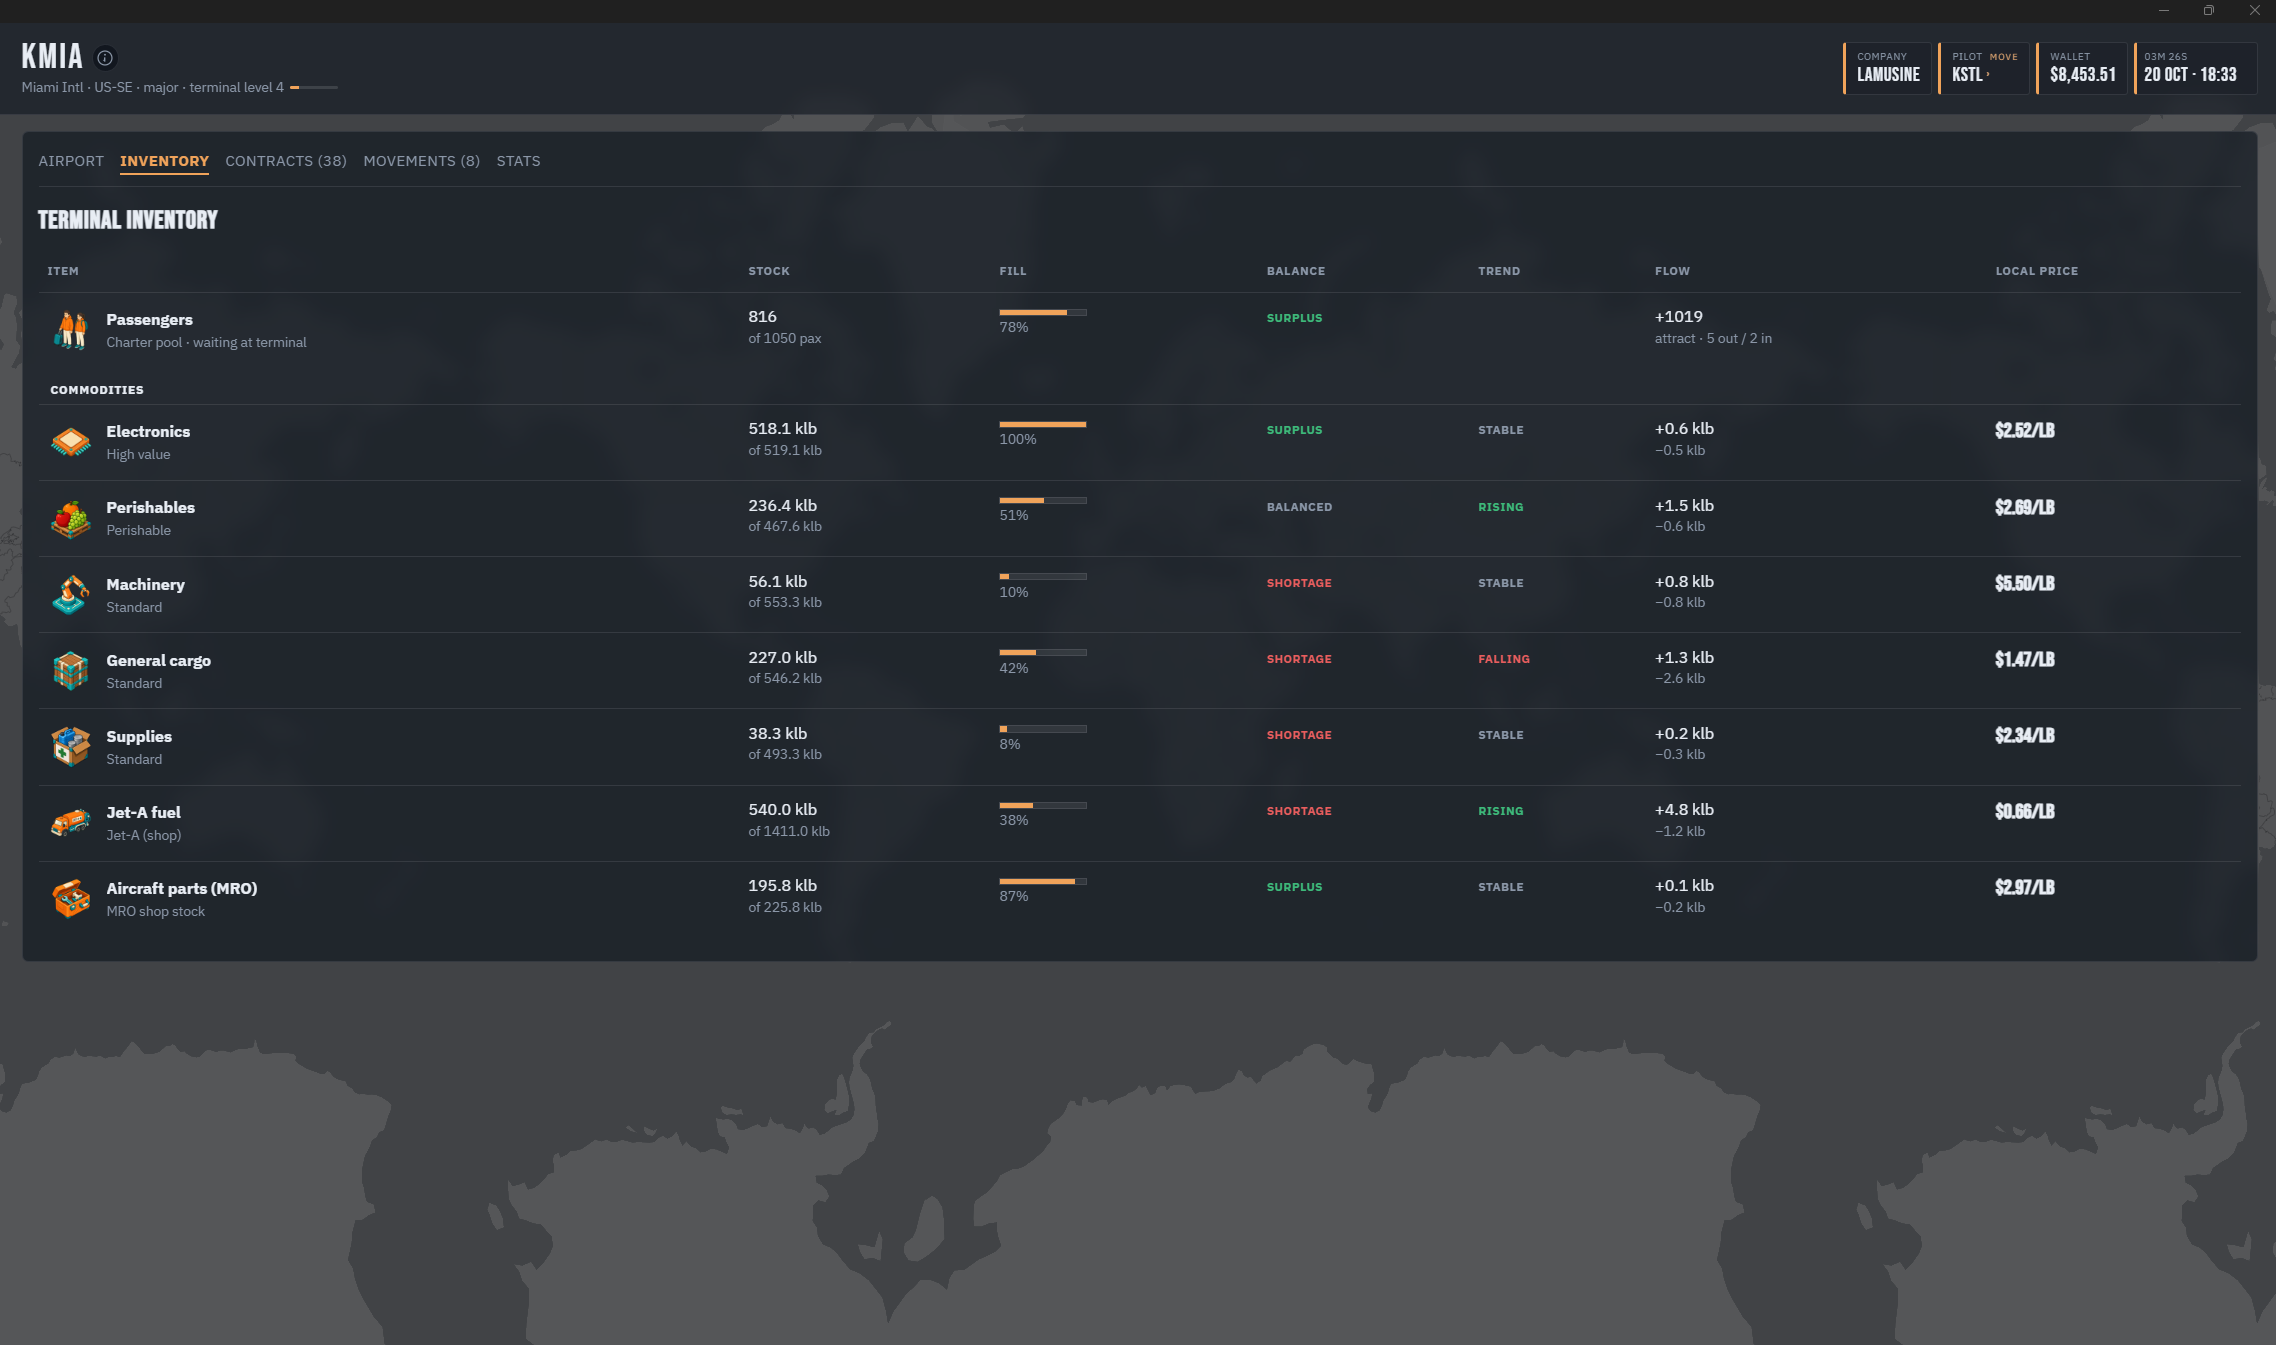Click the date and time panel

pyautogui.click(x=2195, y=68)
